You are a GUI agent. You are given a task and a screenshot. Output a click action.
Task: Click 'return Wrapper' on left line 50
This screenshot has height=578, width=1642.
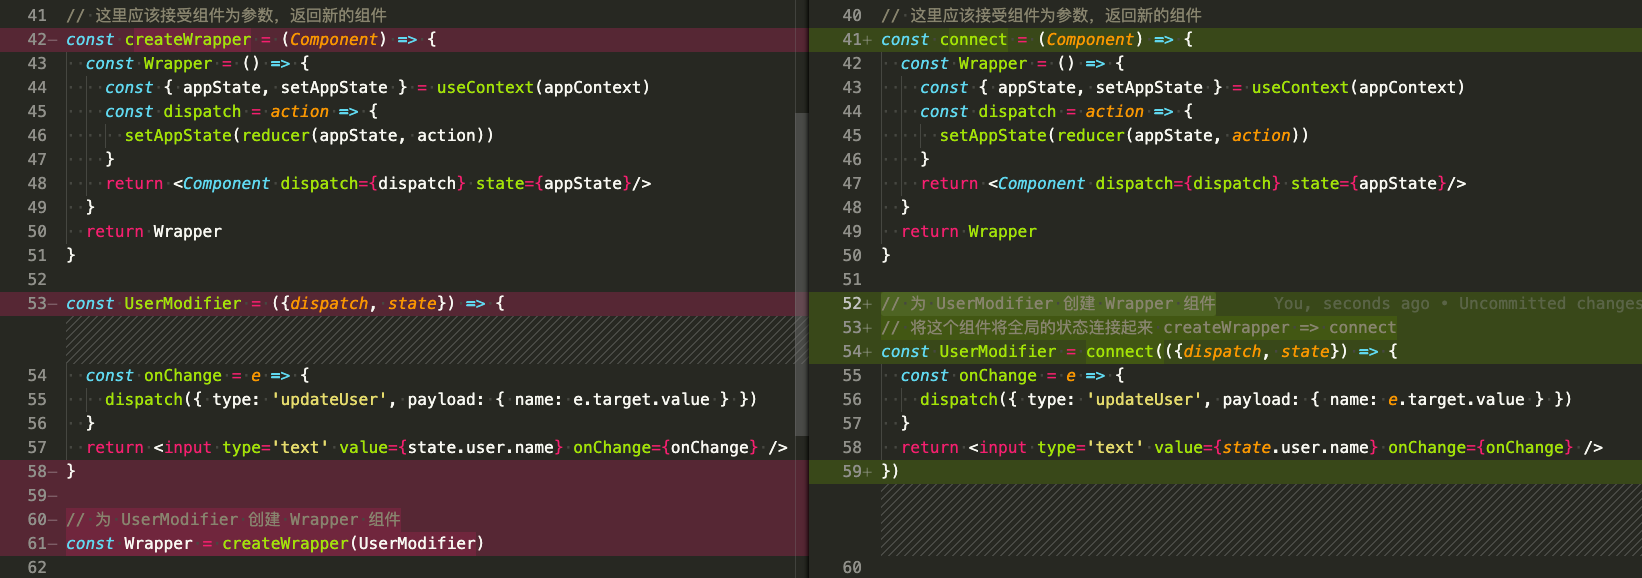154,231
